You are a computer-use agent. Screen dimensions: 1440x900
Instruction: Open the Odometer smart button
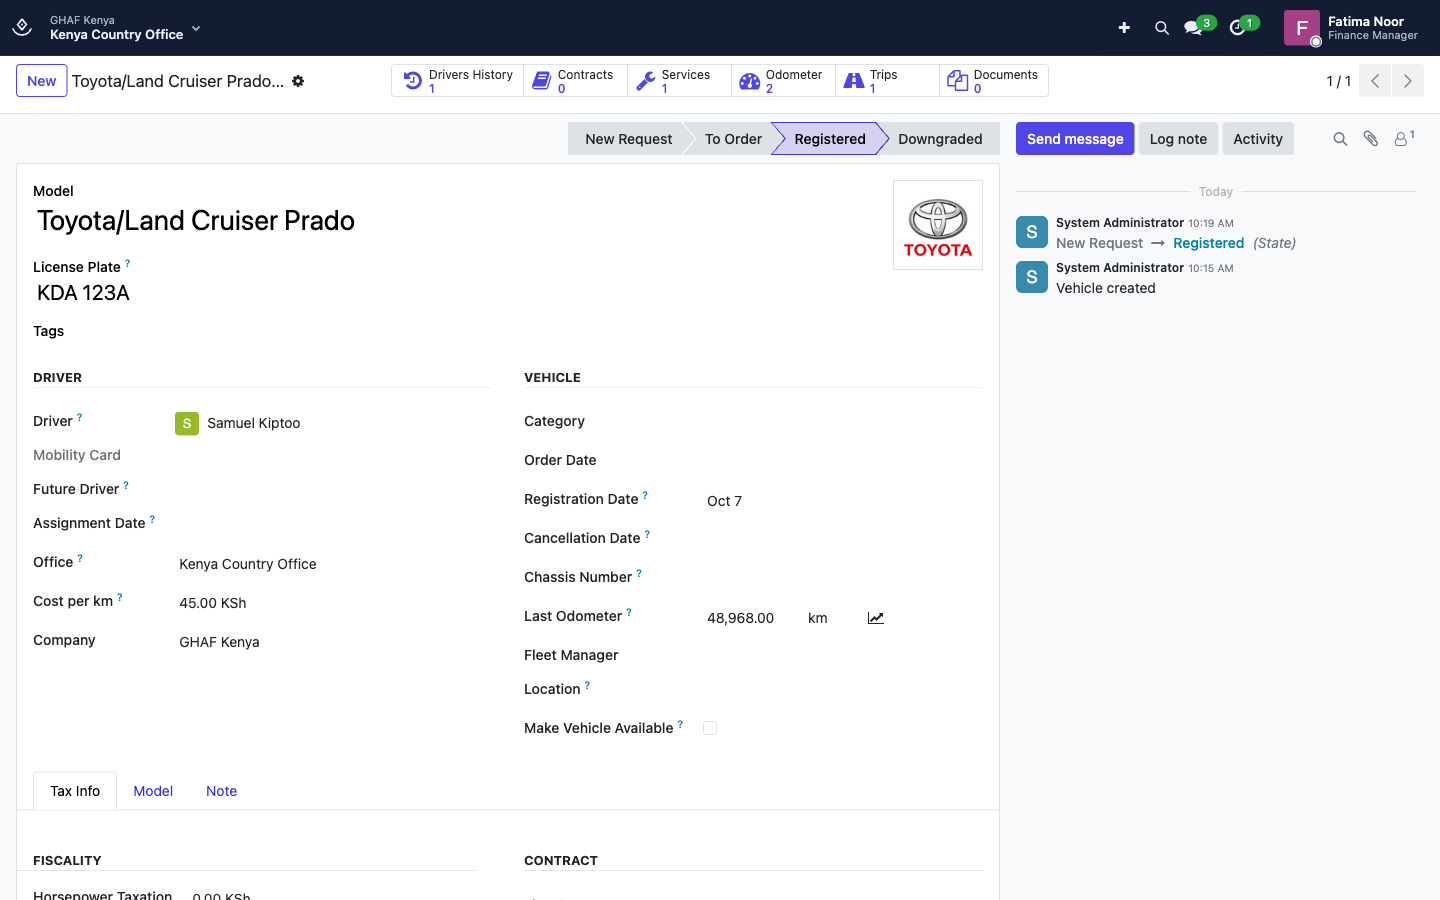[783, 81]
